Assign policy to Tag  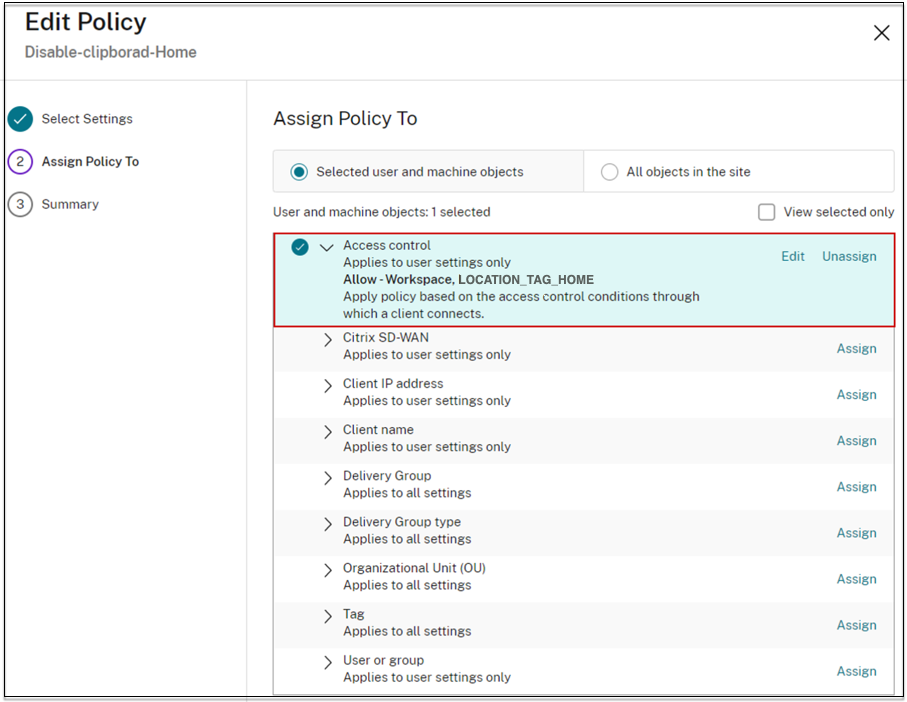[856, 625]
